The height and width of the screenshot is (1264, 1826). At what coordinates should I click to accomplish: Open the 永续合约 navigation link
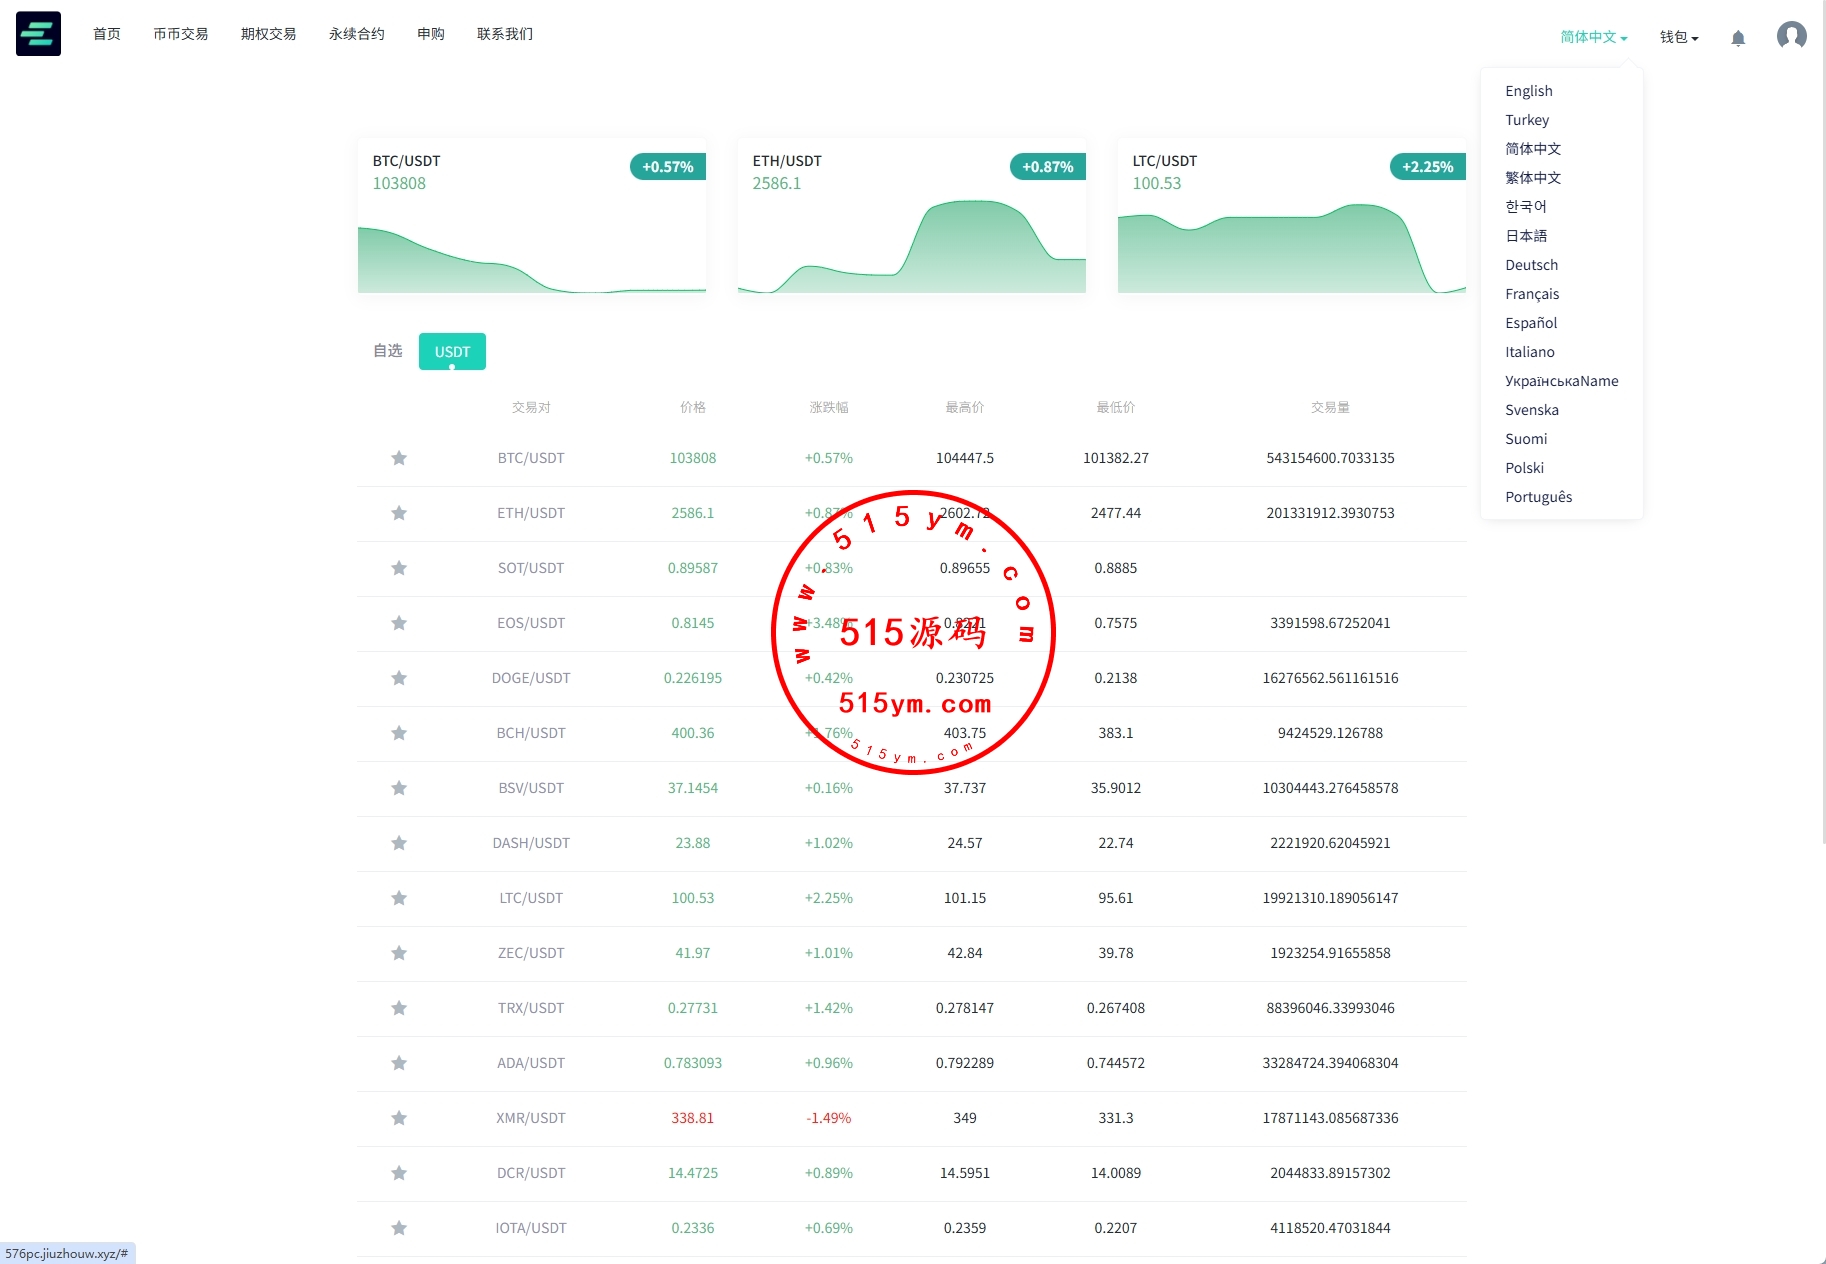tap(356, 34)
